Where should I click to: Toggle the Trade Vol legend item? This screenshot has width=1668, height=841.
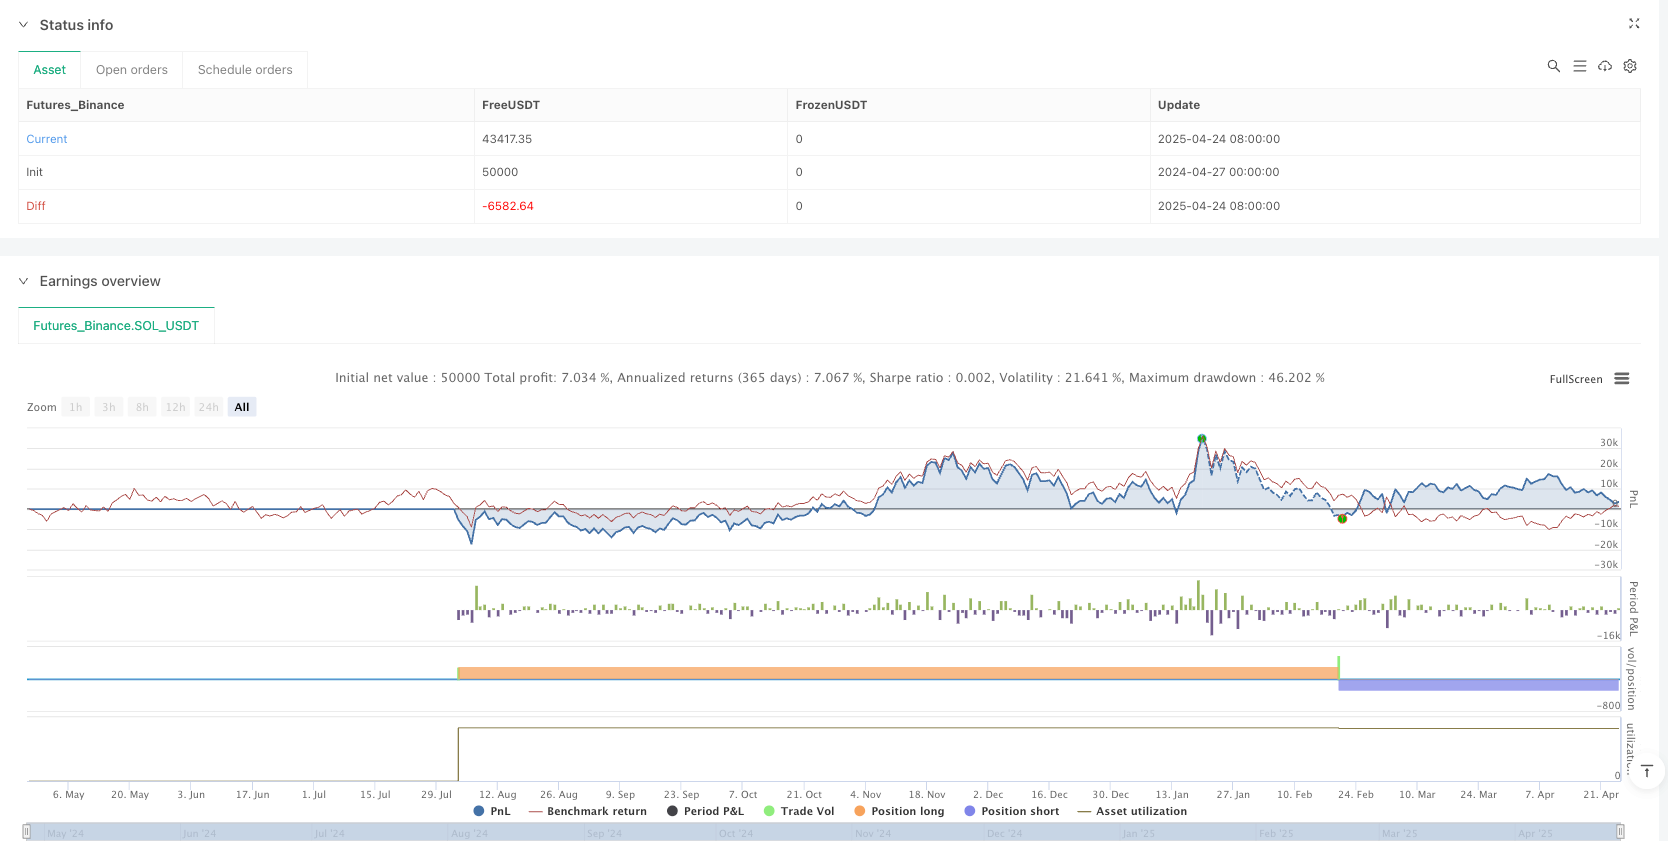[x=799, y=811]
